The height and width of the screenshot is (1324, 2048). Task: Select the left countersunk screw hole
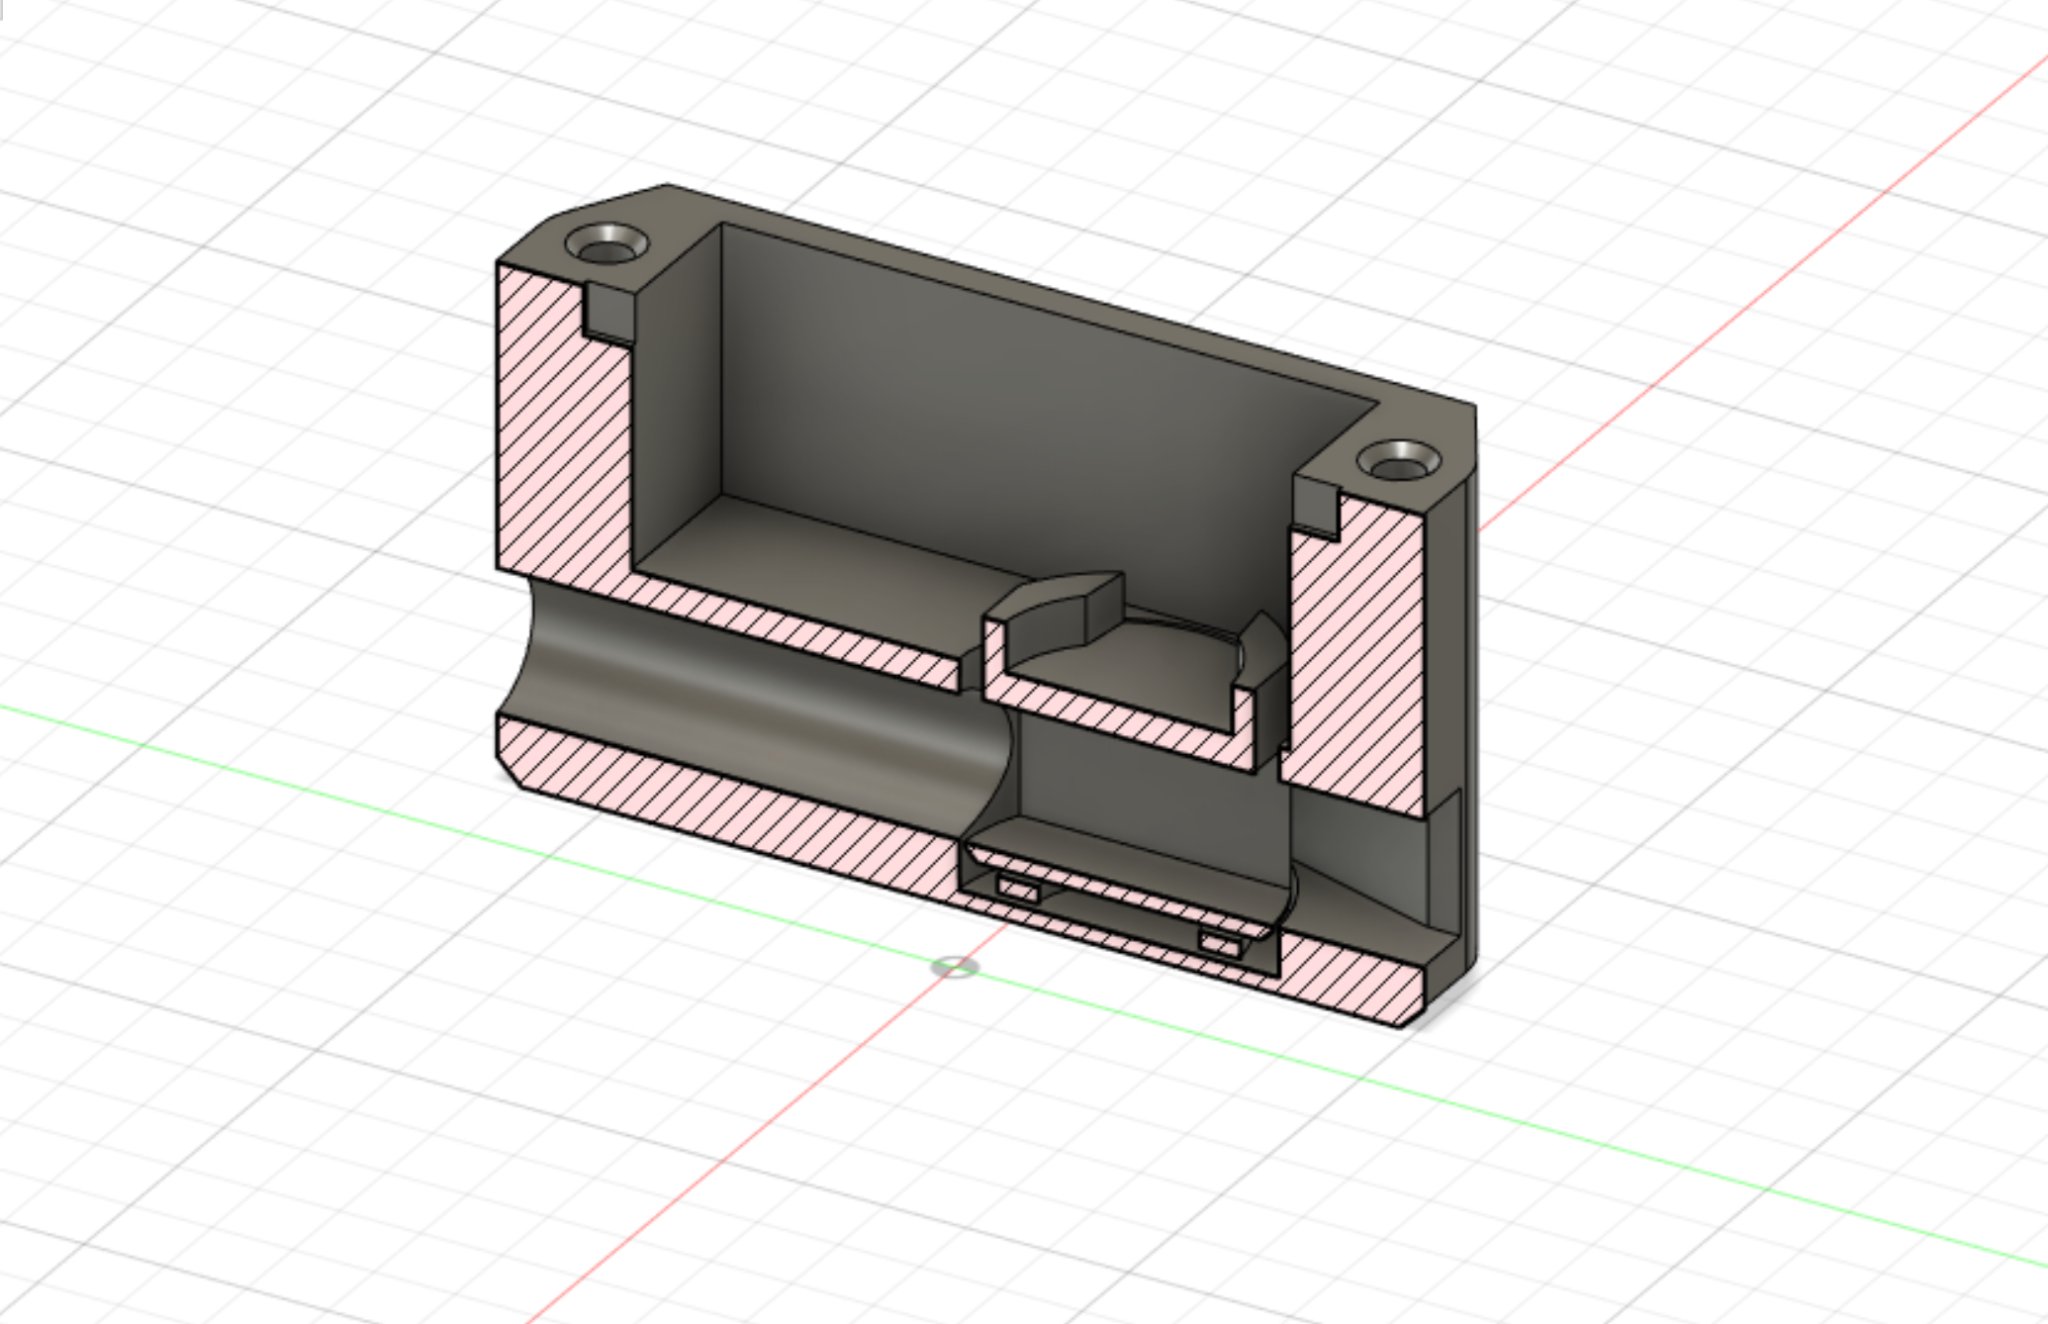[606, 245]
